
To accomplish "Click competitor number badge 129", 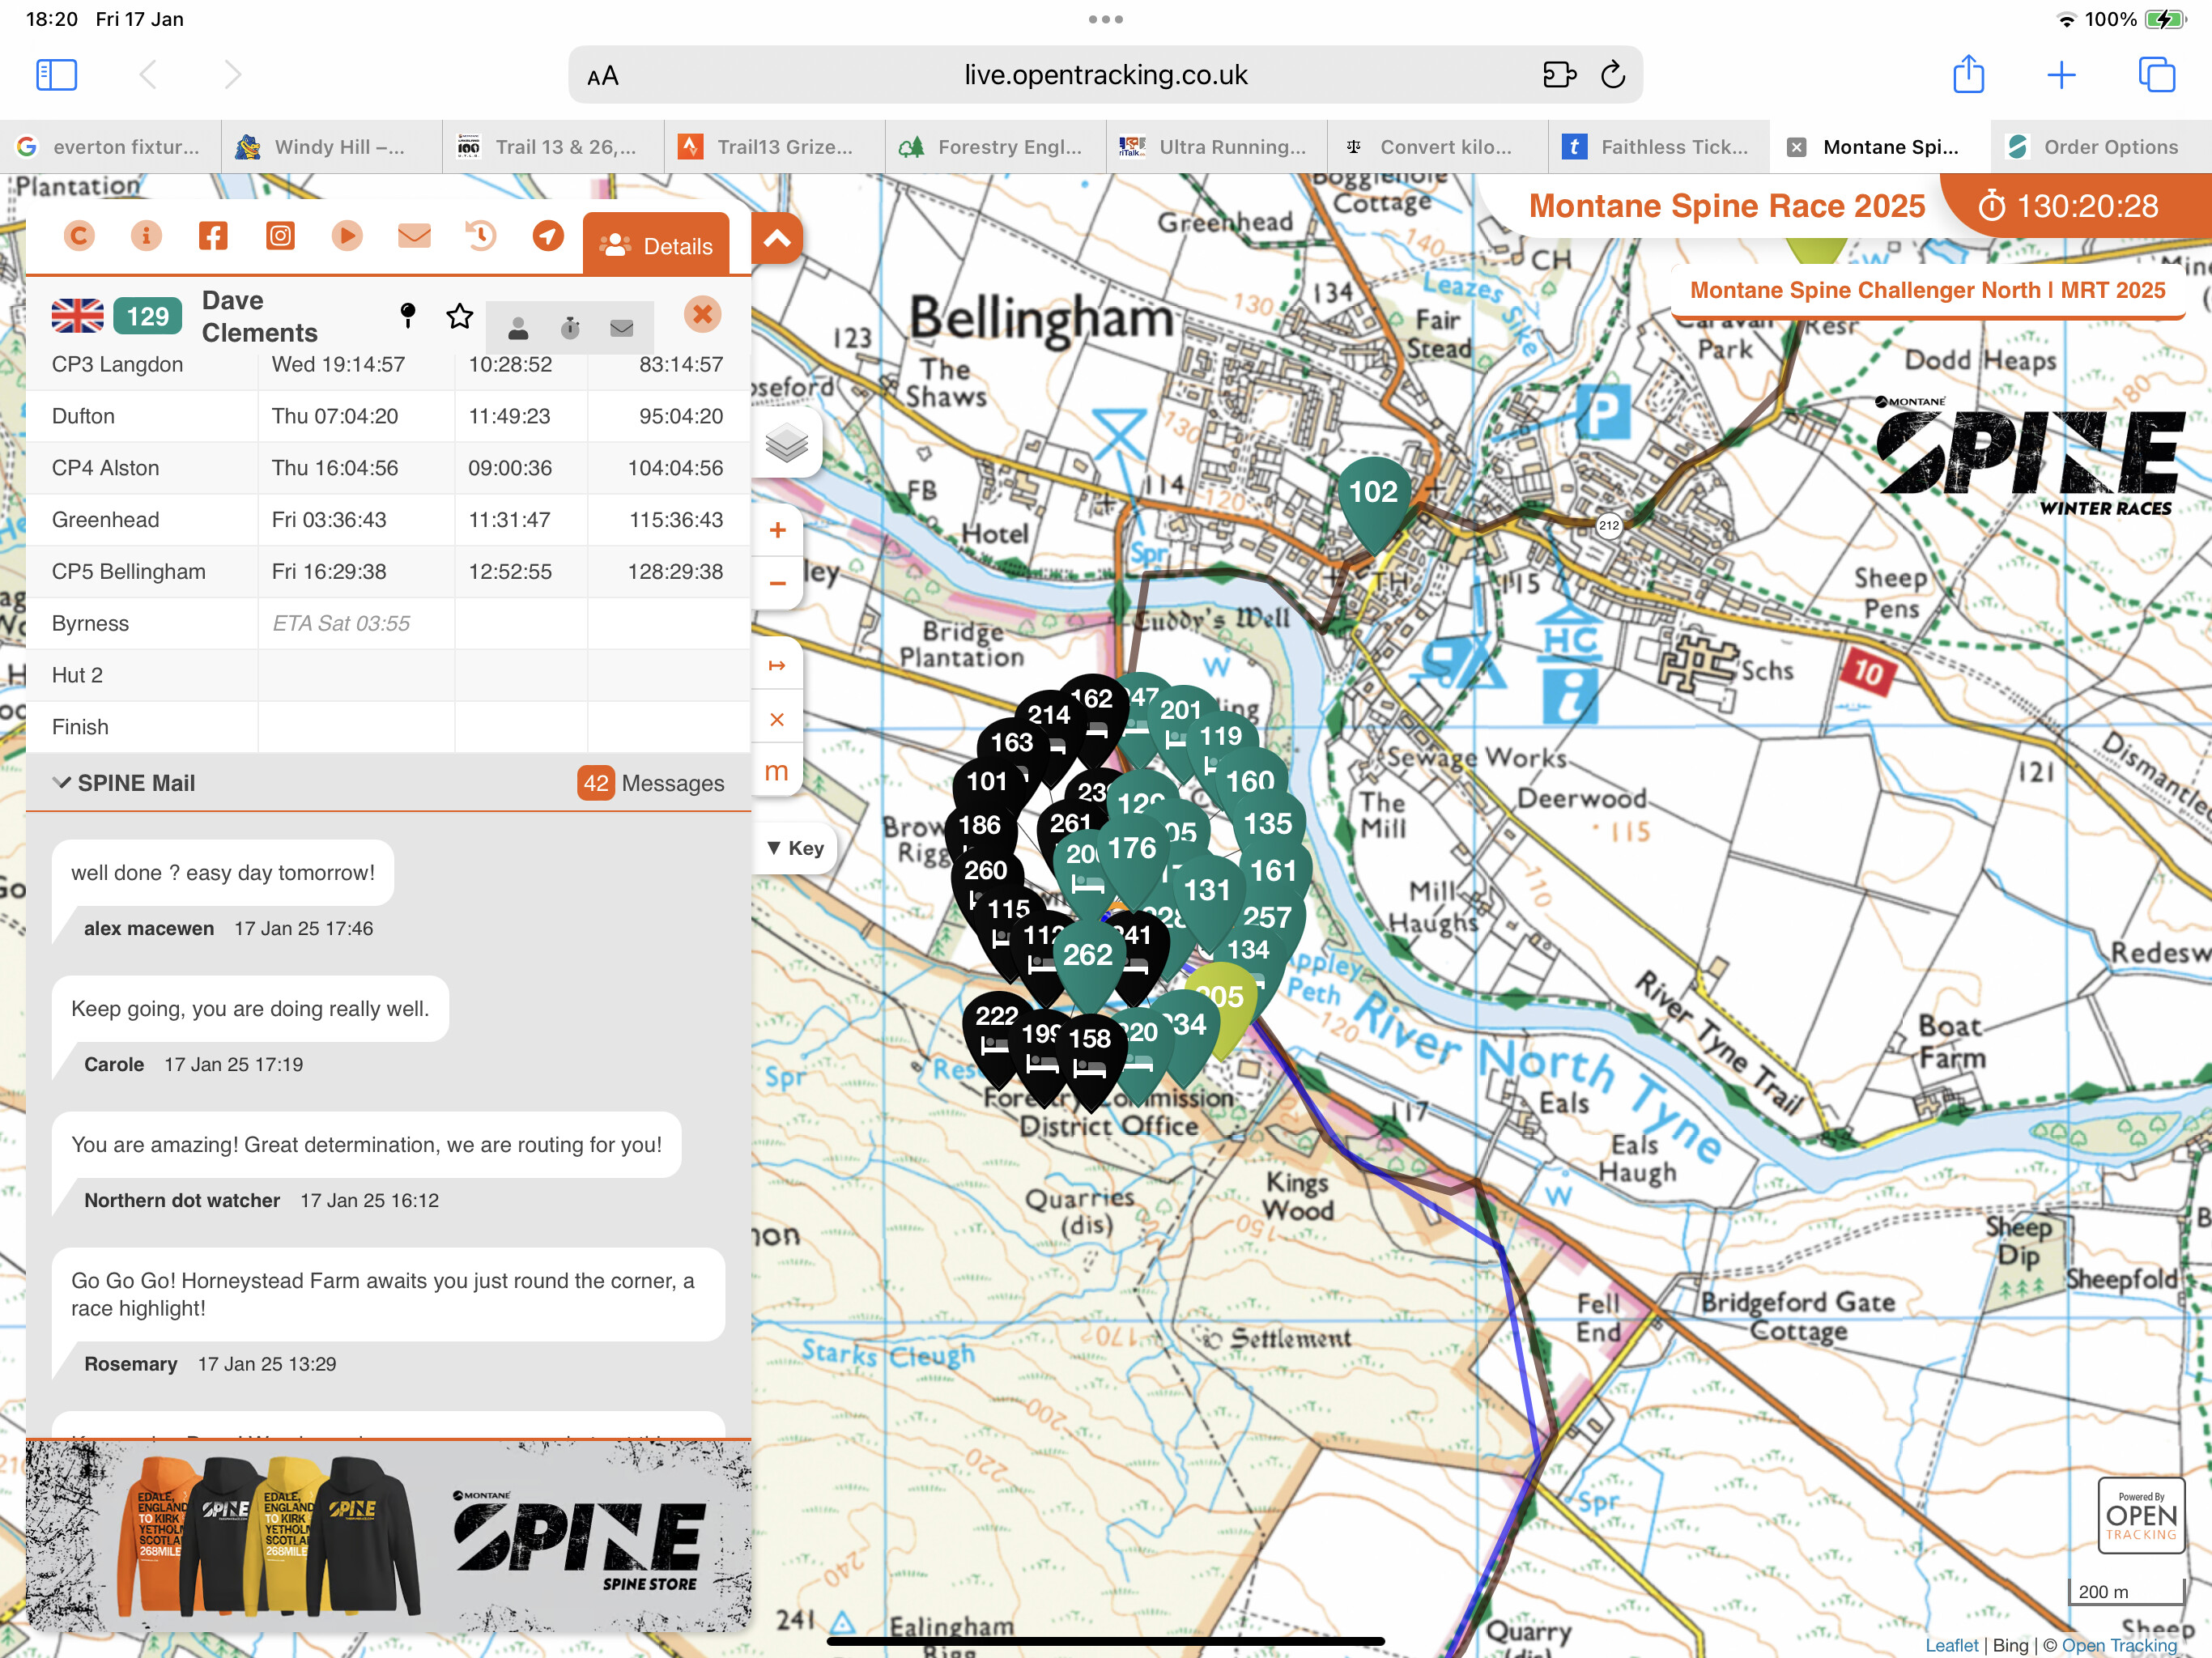I will click(147, 316).
